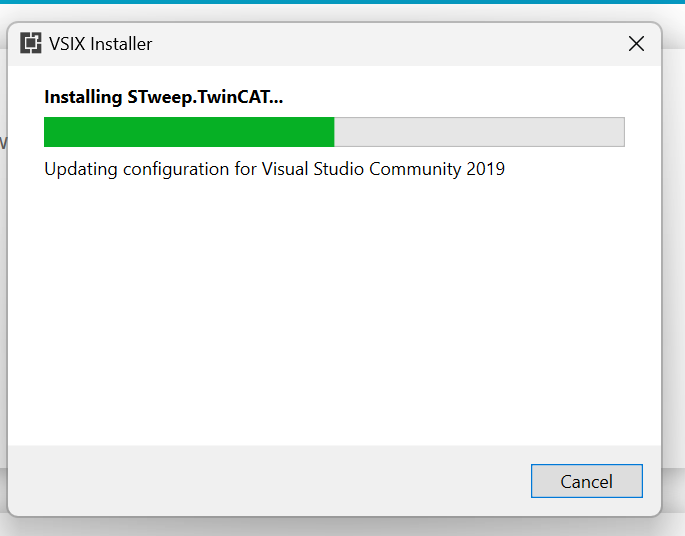Click the far right end of the progress track
This screenshot has width=685, height=536.
point(620,132)
